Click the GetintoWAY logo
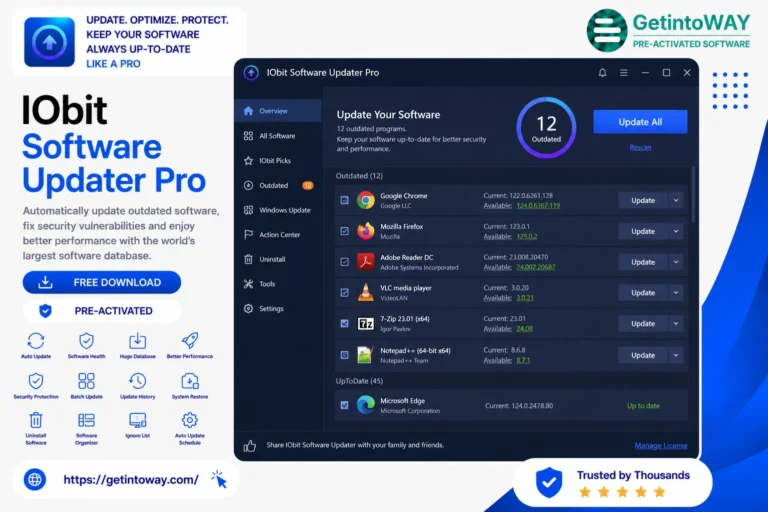This screenshot has width=768, height=512. (669, 30)
